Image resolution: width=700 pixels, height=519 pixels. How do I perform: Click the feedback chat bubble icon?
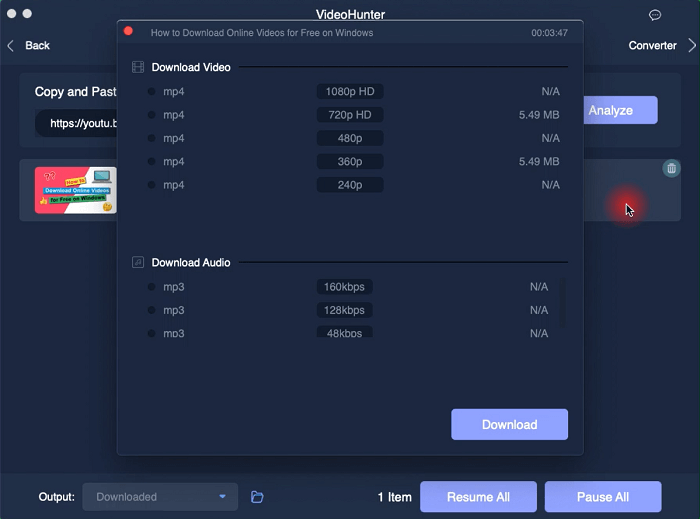[654, 15]
